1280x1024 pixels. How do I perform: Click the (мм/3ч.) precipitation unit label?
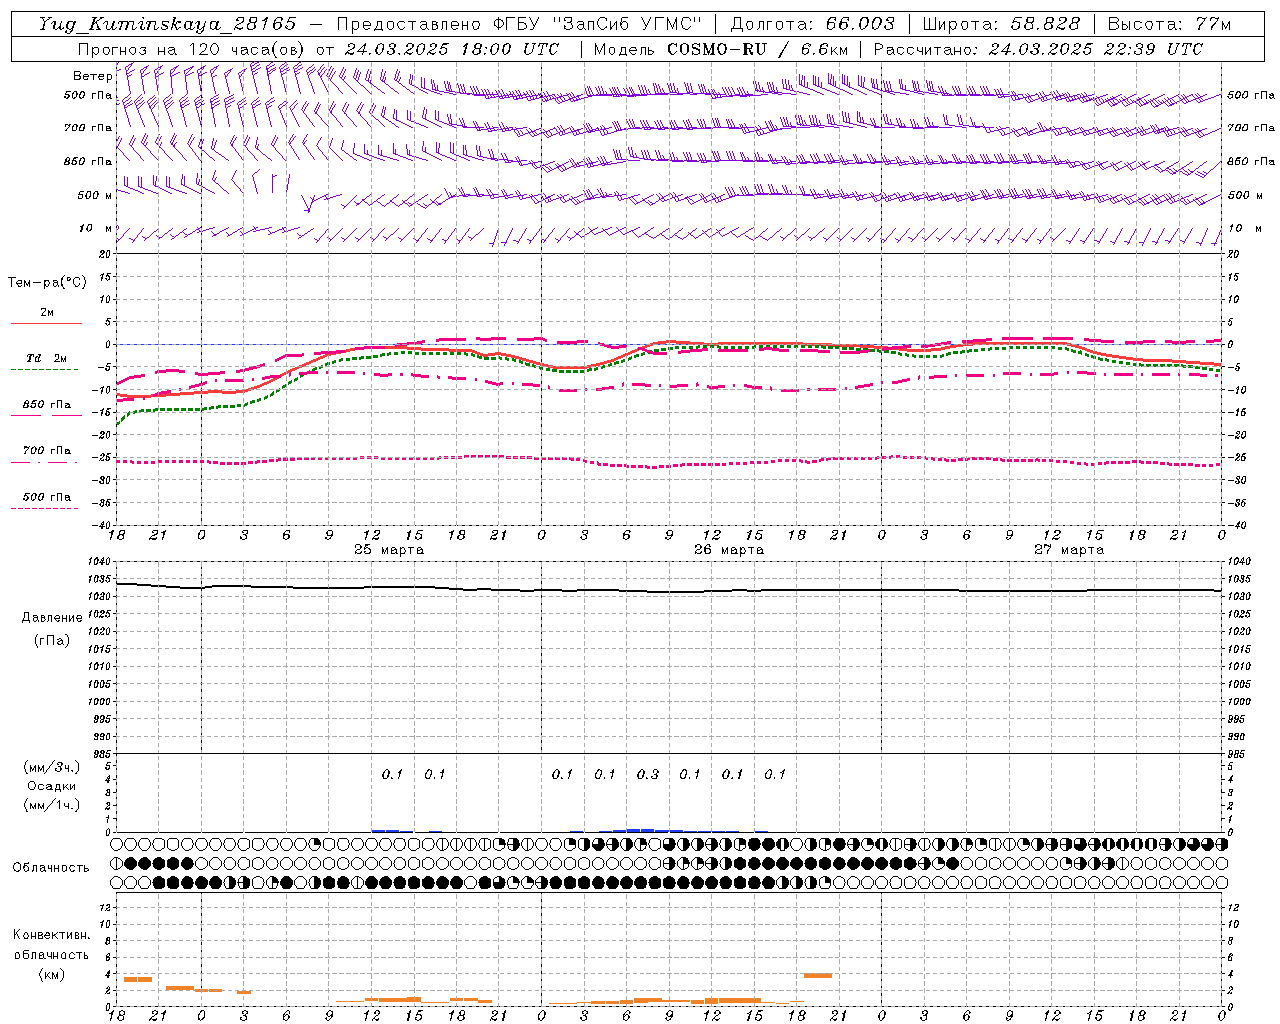pos(52,767)
